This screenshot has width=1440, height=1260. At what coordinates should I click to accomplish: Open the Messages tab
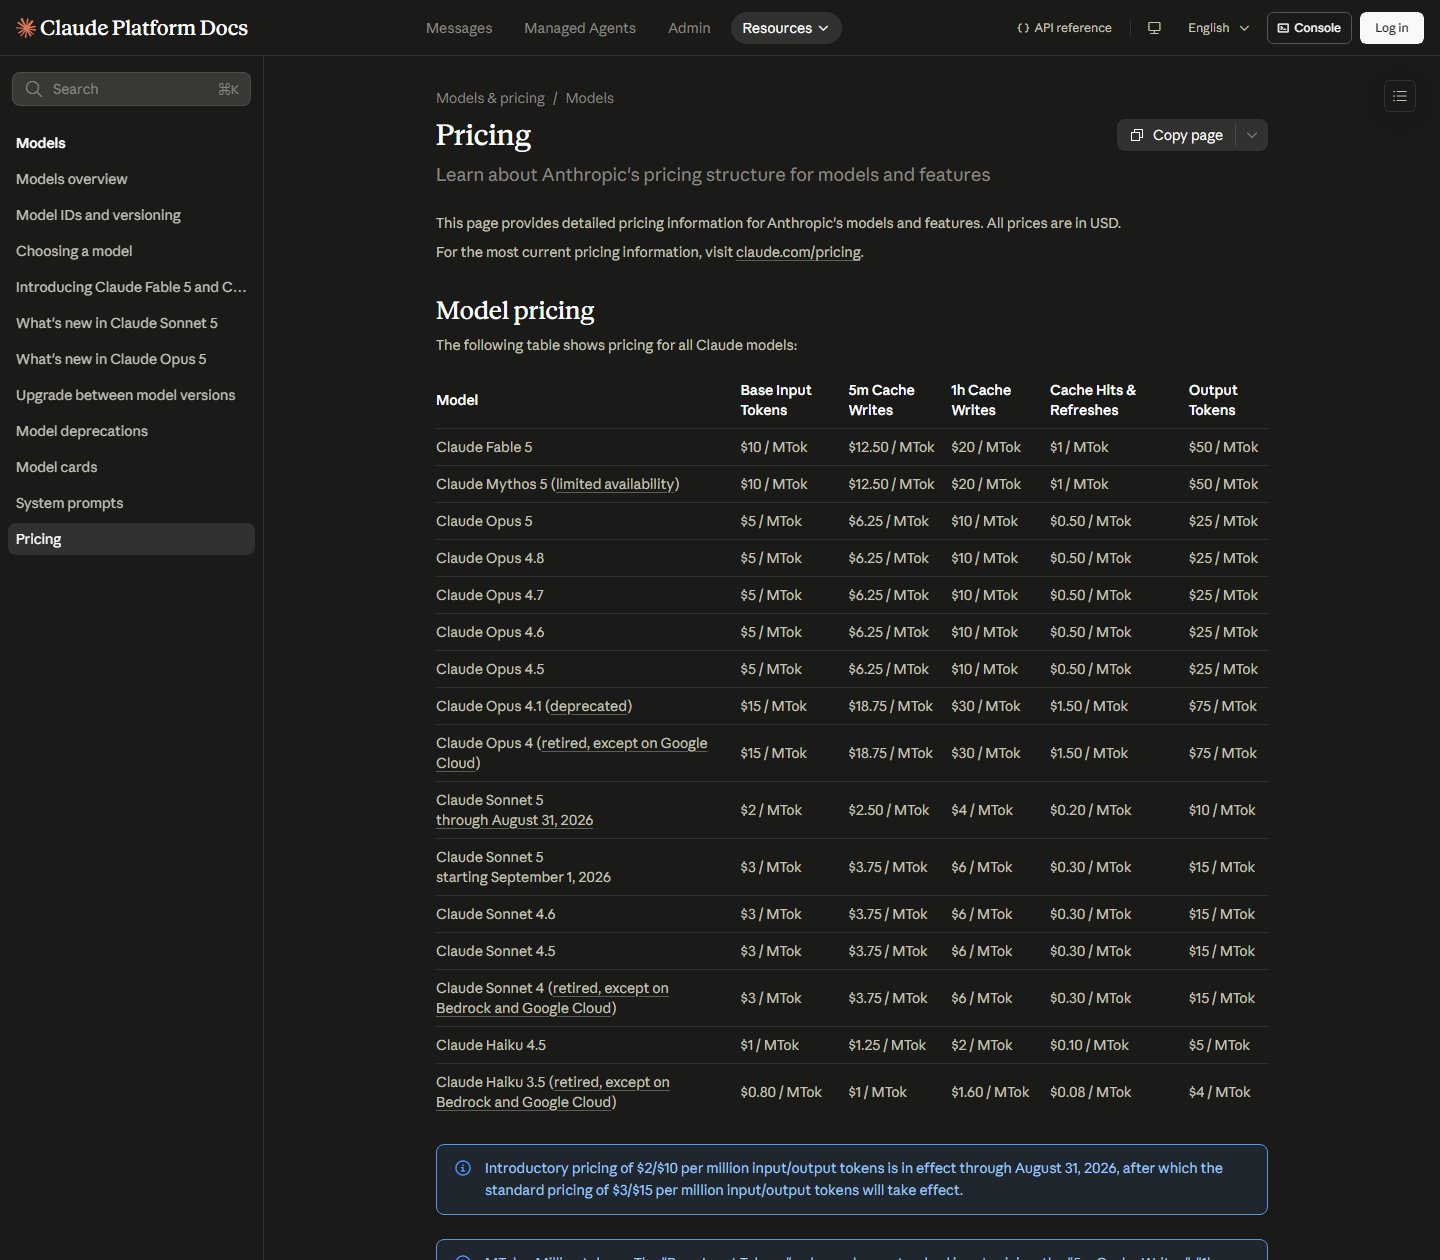point(459,28)
